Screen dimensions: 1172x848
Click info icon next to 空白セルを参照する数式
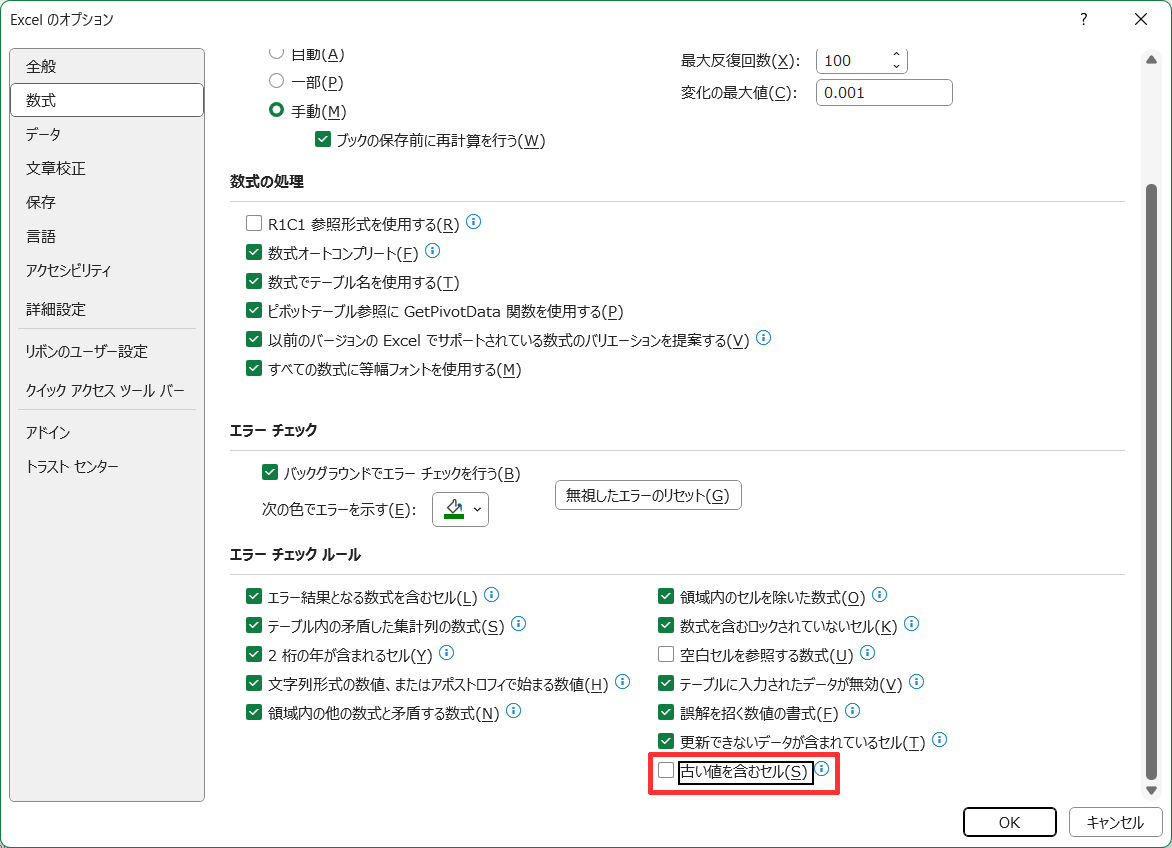click(867, 653)
